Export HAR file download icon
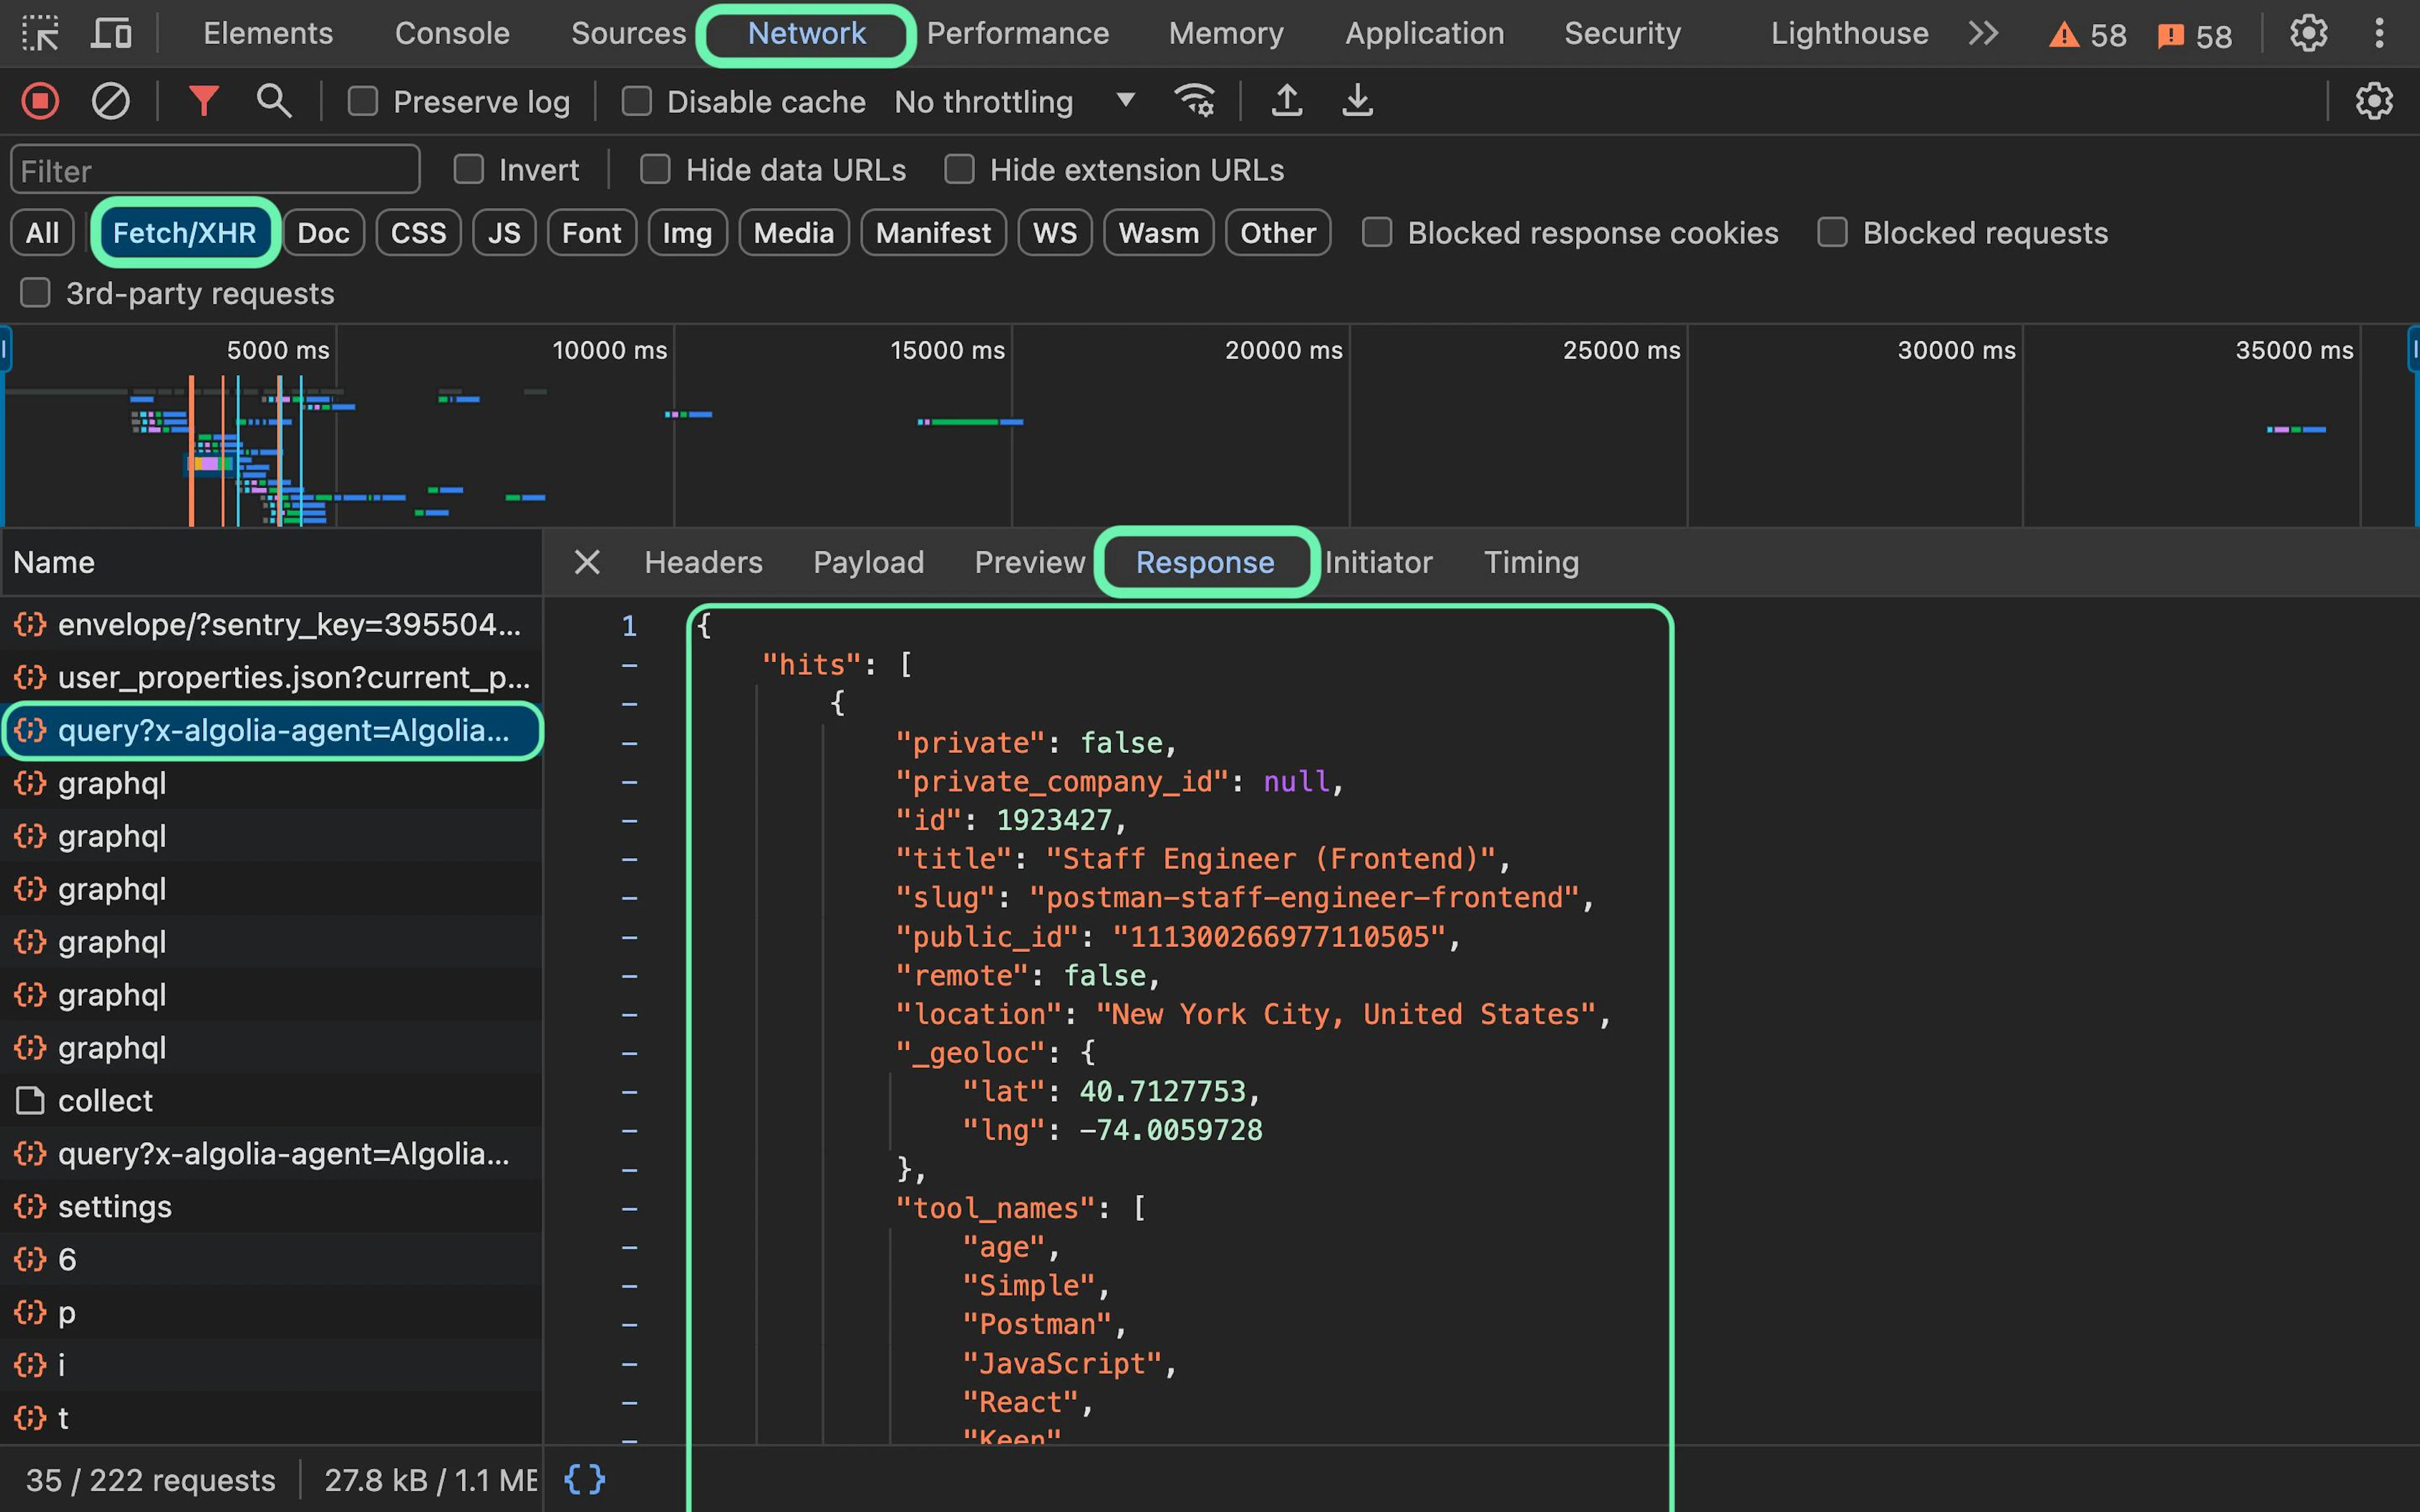This screenshot has height=1512, width=2420. [1357, 101]
